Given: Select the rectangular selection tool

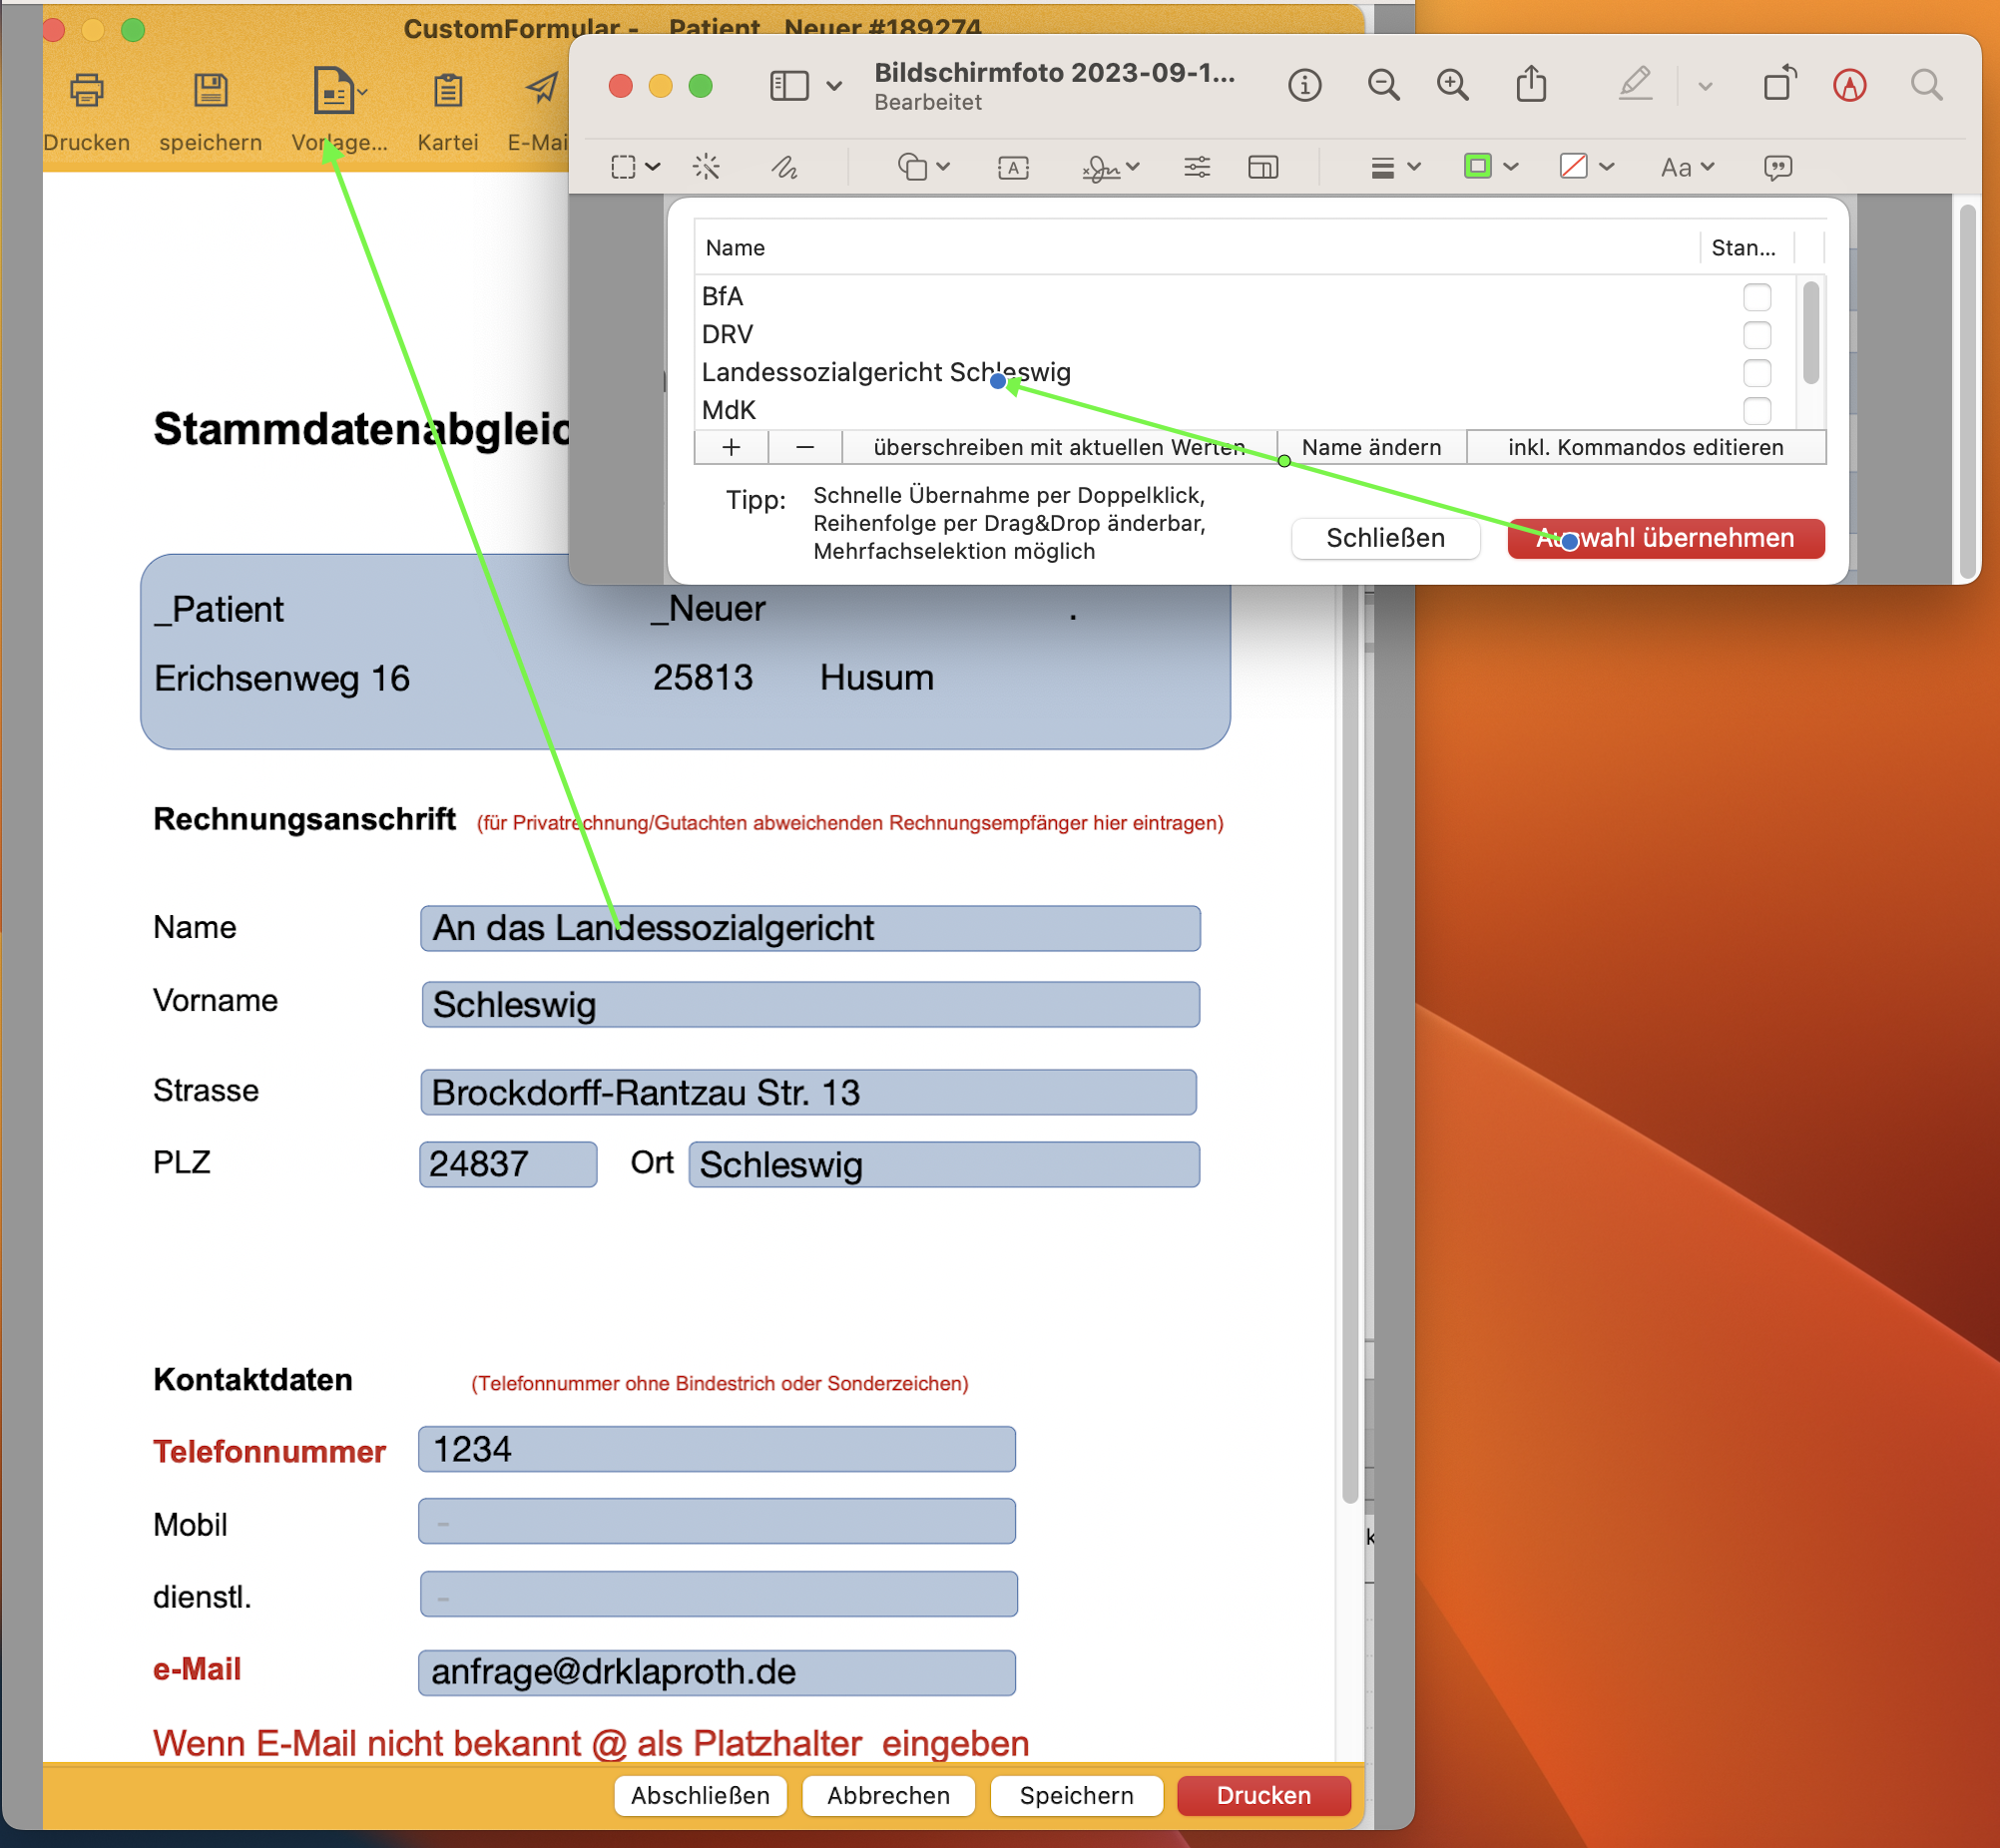Looking at the screenshot, I should coord(623,167).
